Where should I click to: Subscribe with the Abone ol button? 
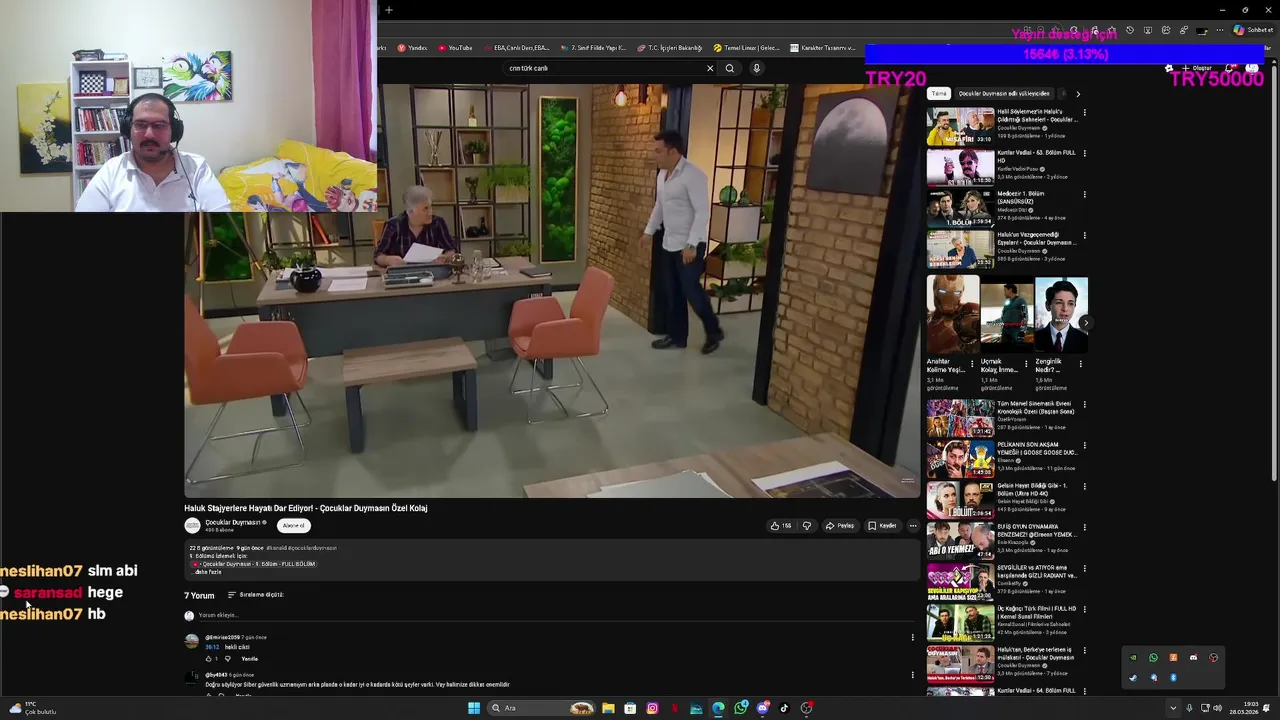(x=293, y=525)
